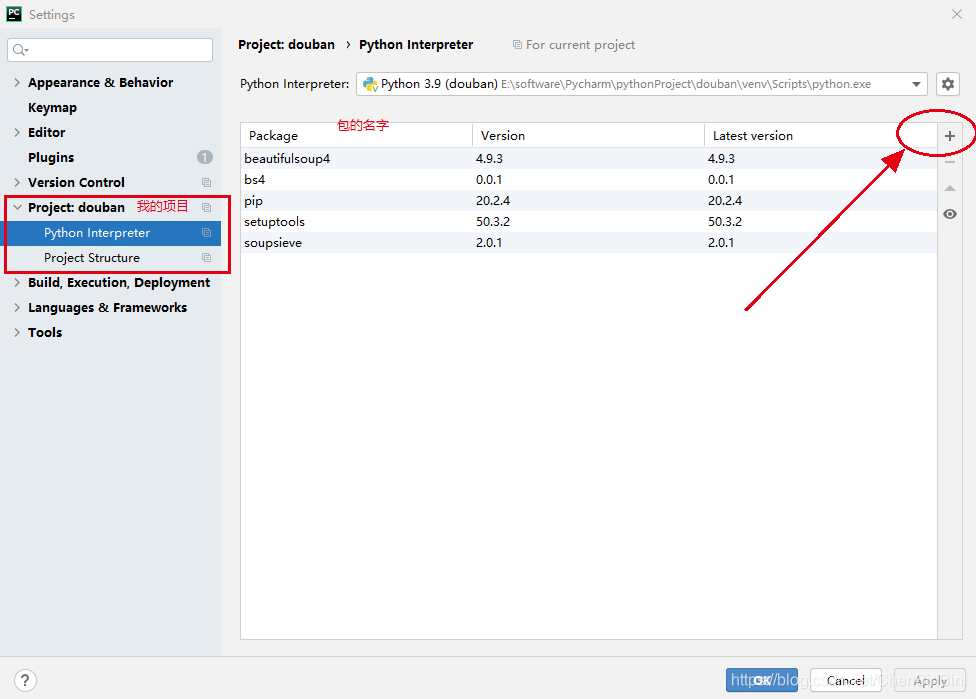Click the plus icon to install package

(x=949, y=136)
